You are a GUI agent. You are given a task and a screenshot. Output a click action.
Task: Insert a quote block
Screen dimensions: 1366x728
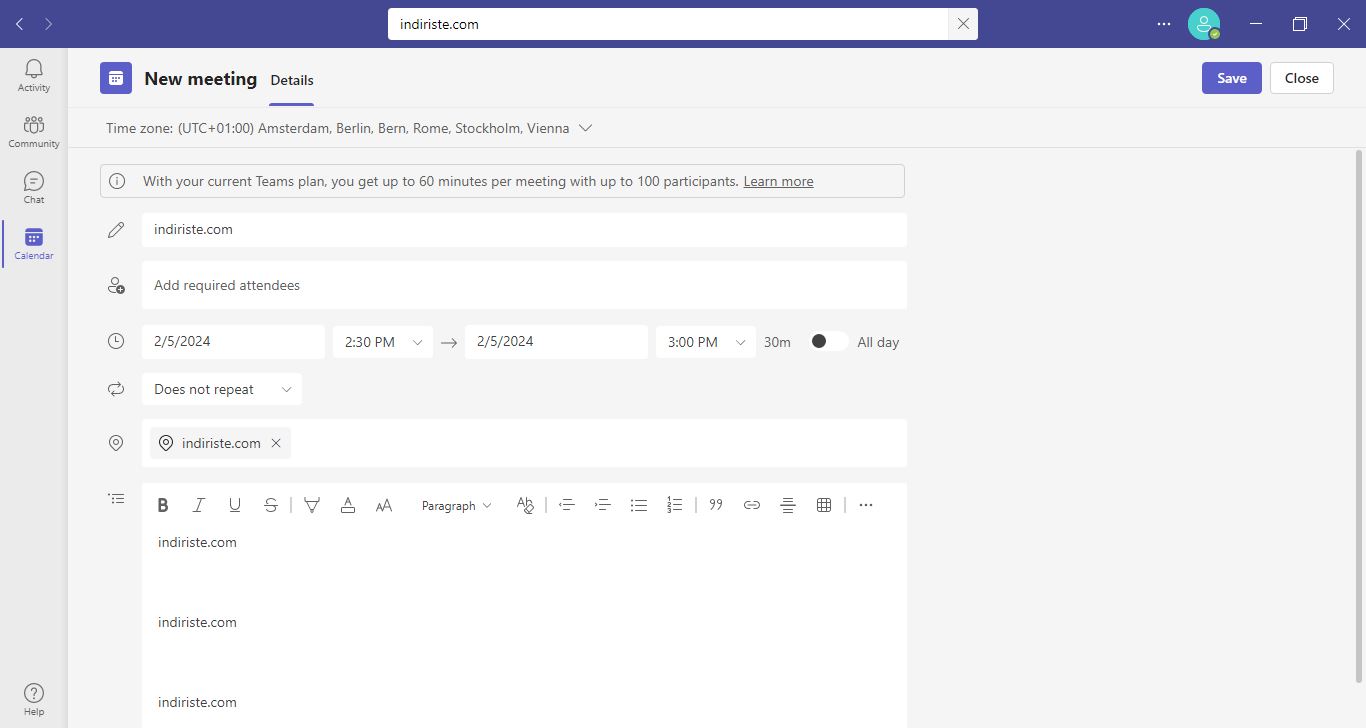[x=716, y=505]
